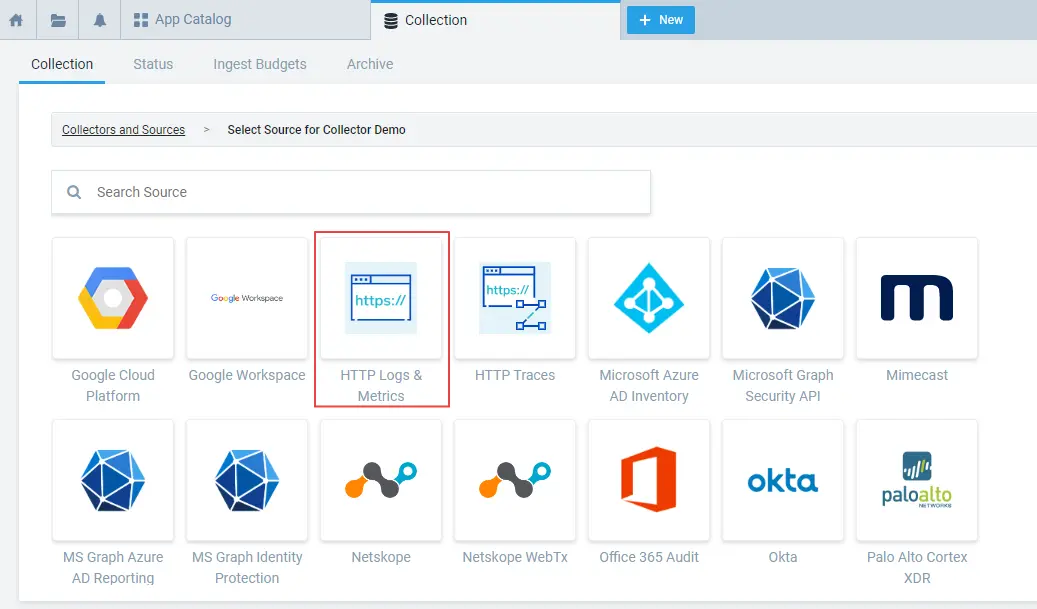Choose the Okta source icon
1037x609 pixels.
click(783, 480)
